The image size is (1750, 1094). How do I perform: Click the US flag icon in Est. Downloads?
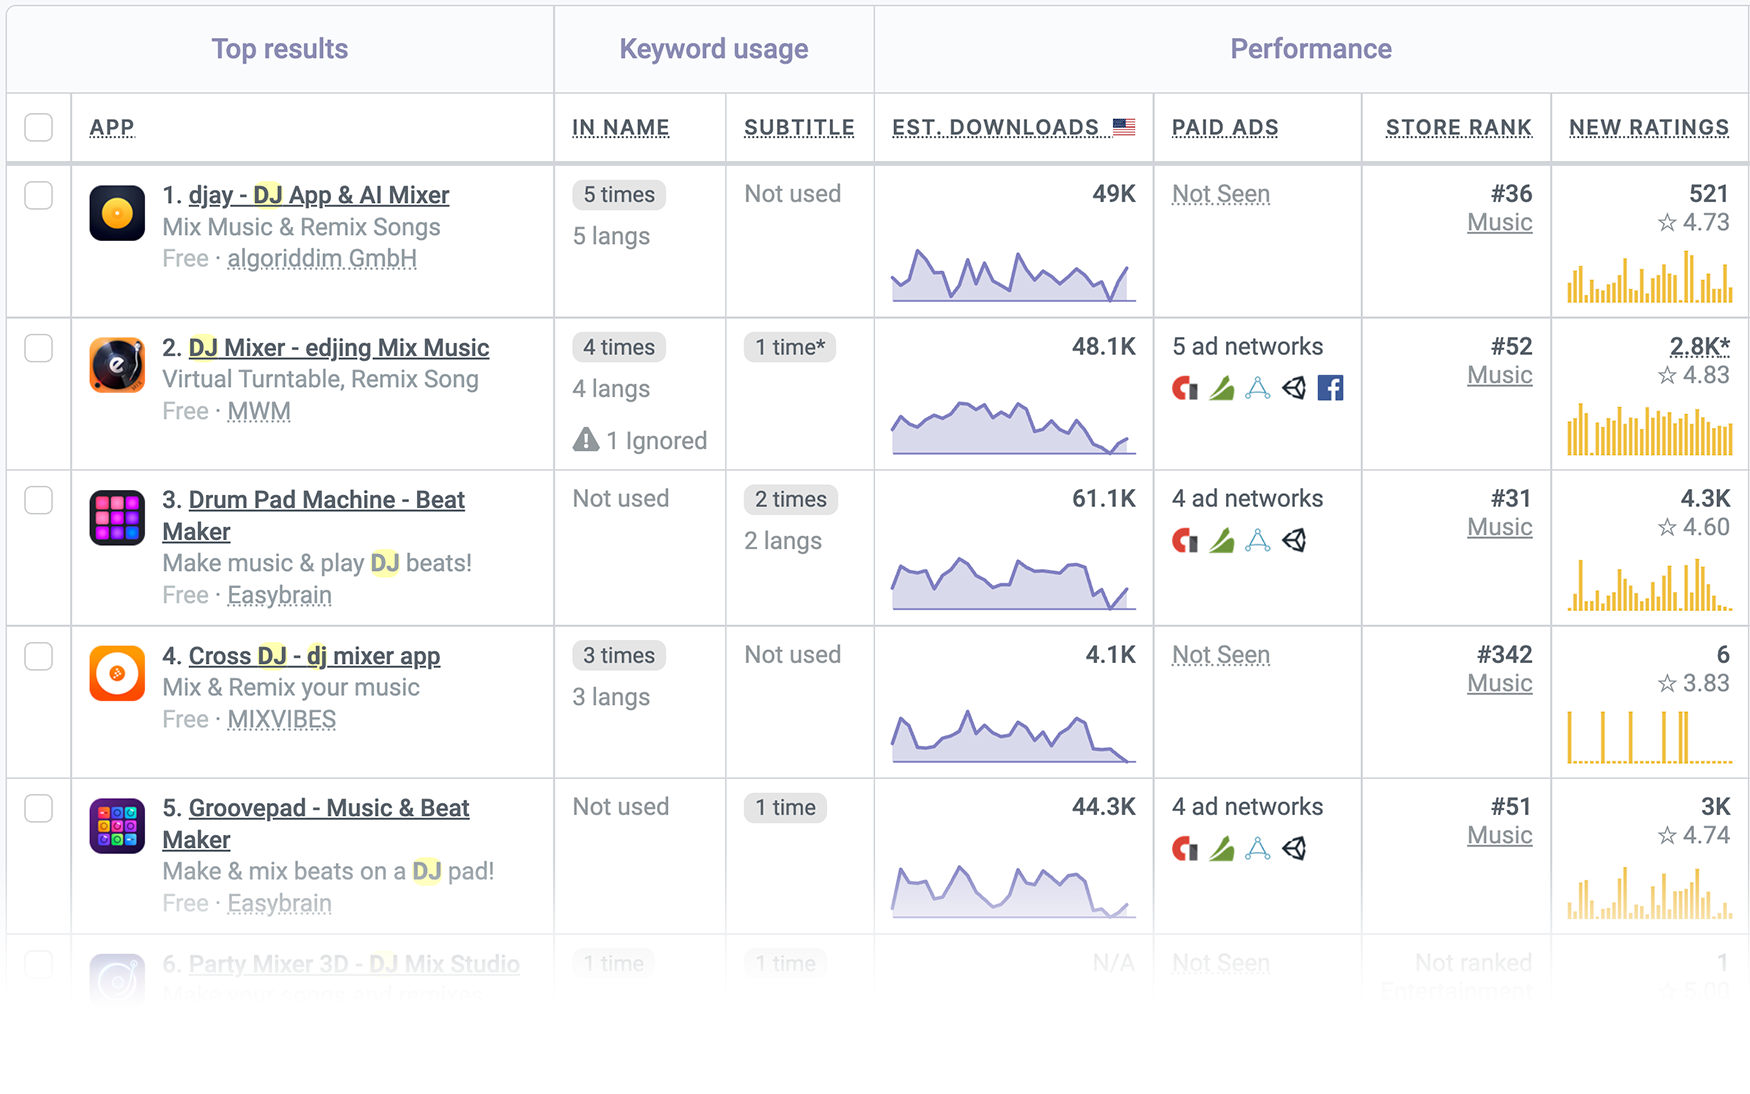pyautogui.click(x=1124, y=127)
